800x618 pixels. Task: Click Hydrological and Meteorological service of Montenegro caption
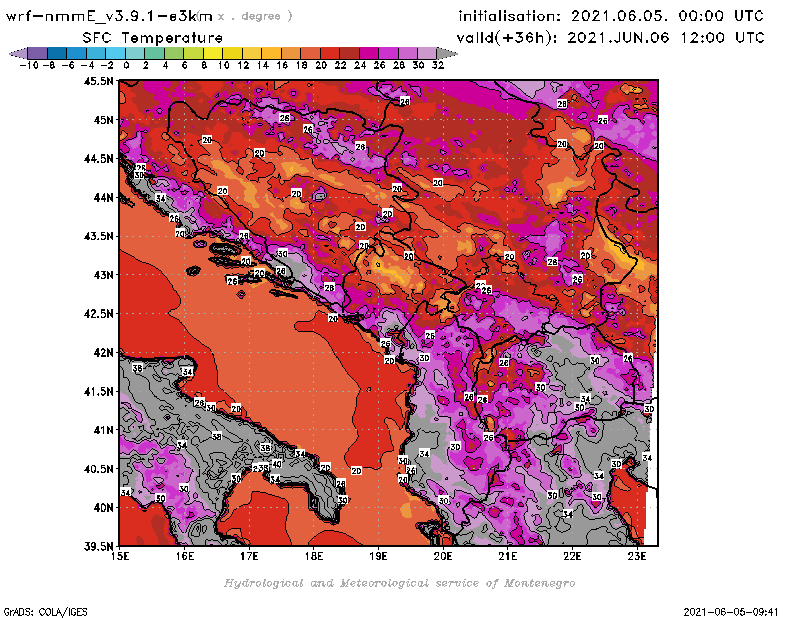point(399,582)
